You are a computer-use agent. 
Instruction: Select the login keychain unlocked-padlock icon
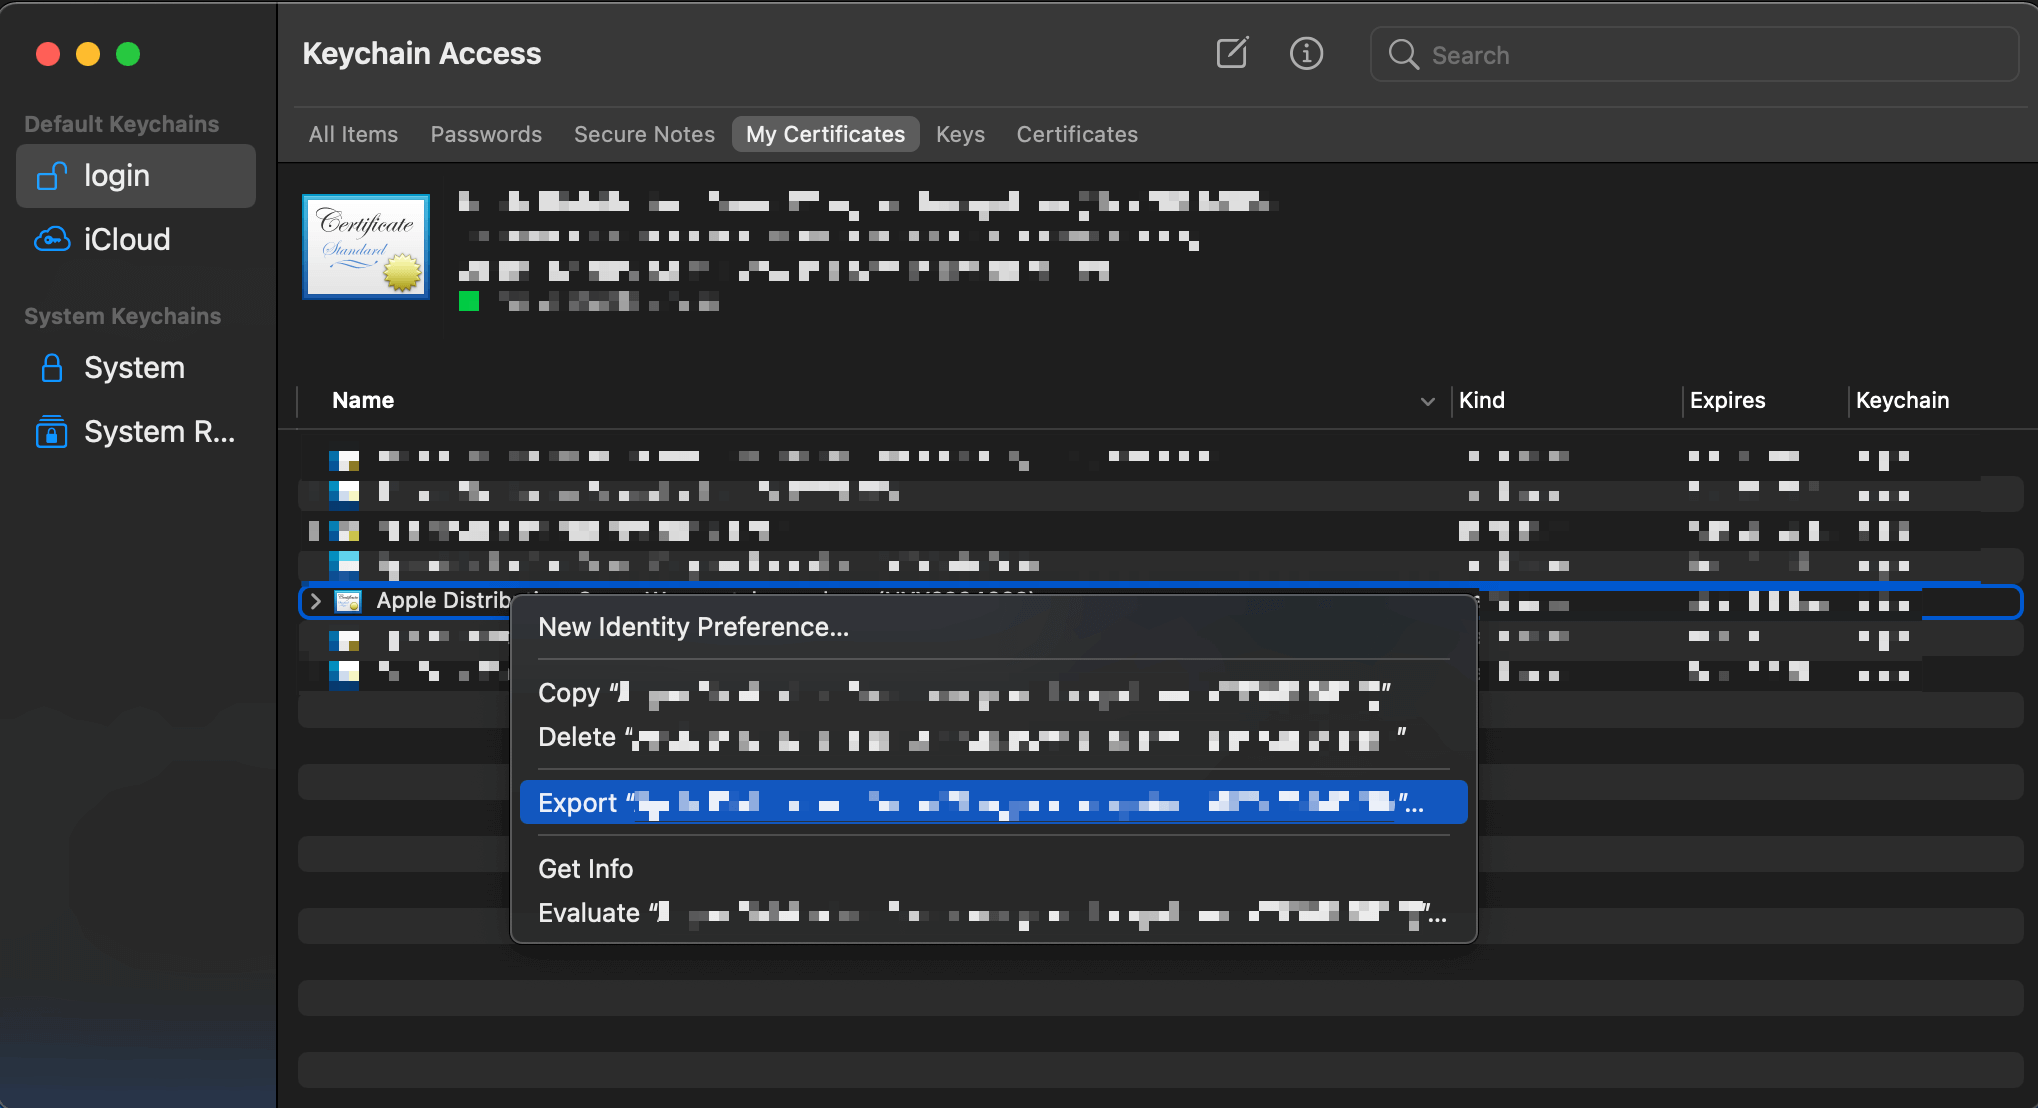coord(52,176)
